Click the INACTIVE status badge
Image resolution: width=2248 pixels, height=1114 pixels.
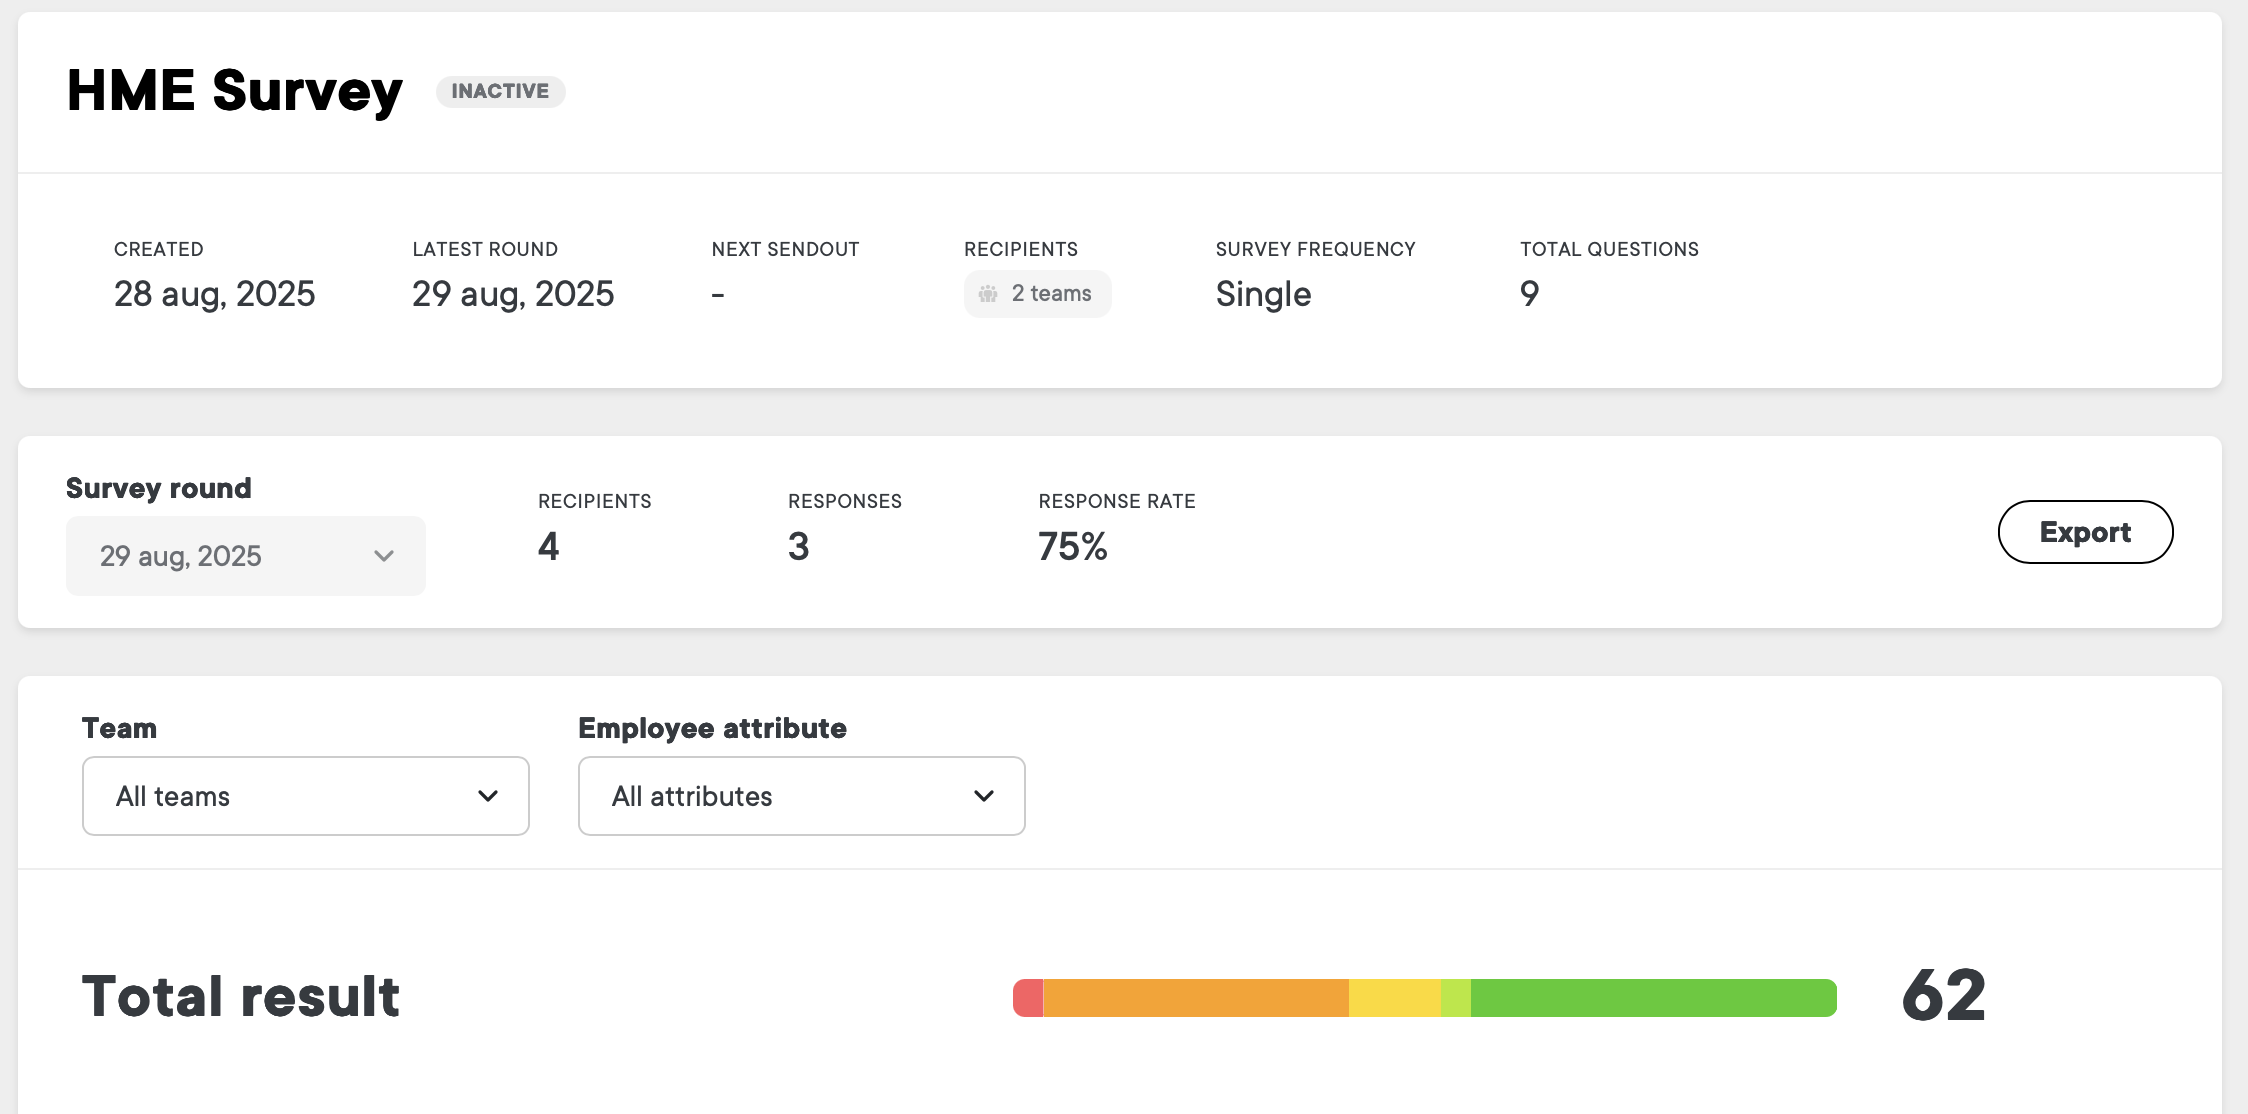(500, 91)
